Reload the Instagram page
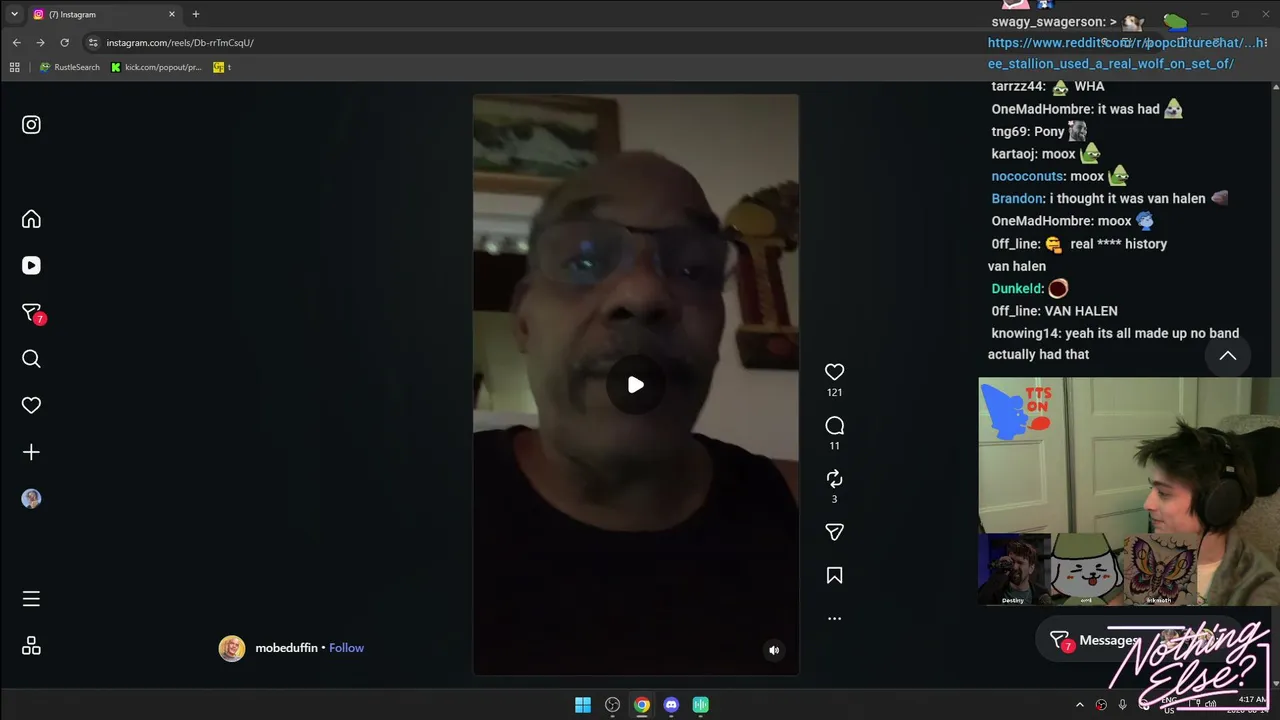Screen dimensions: 1280x720 pyautogui.click(x=64, y=43)
